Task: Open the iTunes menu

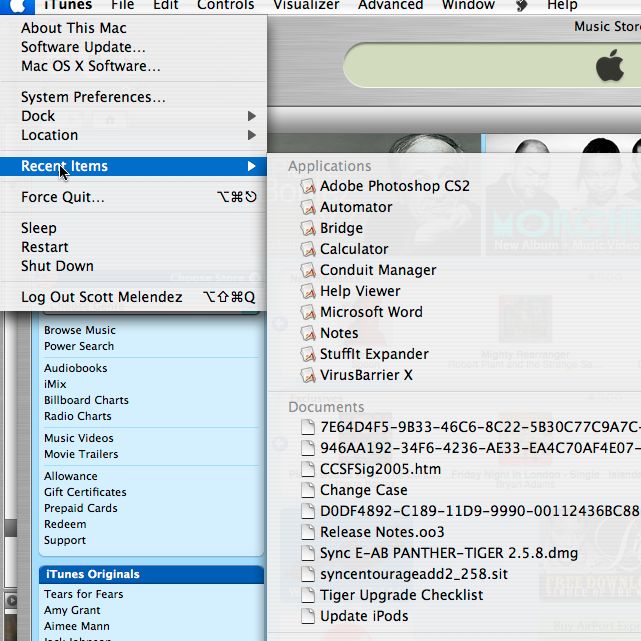Action: point(67,5)
